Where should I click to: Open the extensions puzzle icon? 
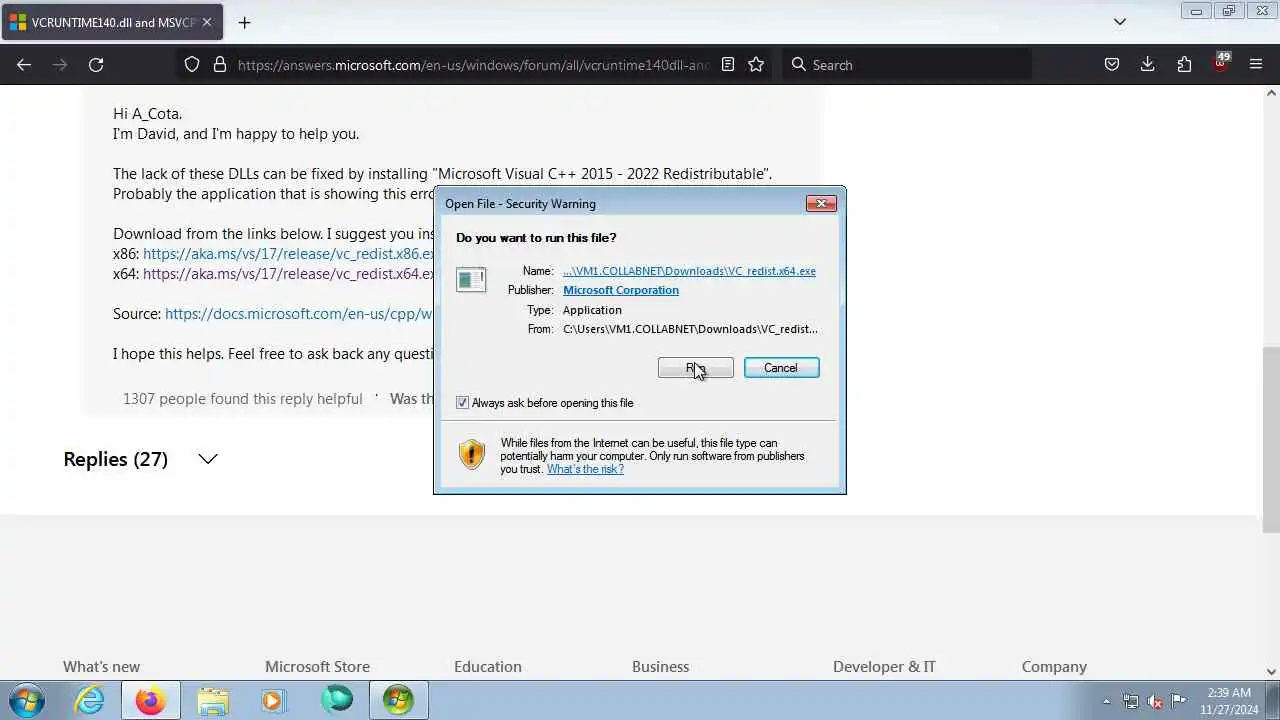(1184, 65)
